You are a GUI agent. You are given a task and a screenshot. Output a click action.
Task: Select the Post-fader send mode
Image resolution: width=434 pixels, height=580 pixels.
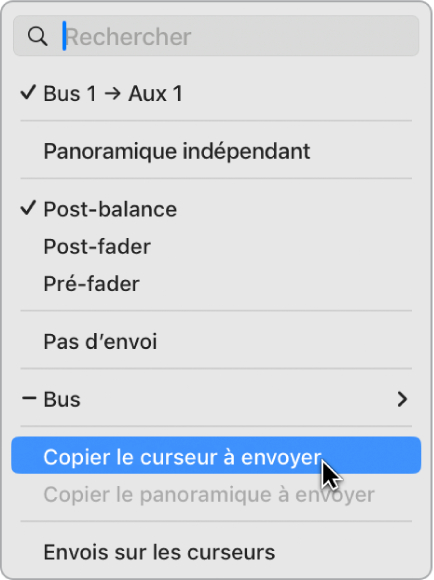(x=216, y=247)
